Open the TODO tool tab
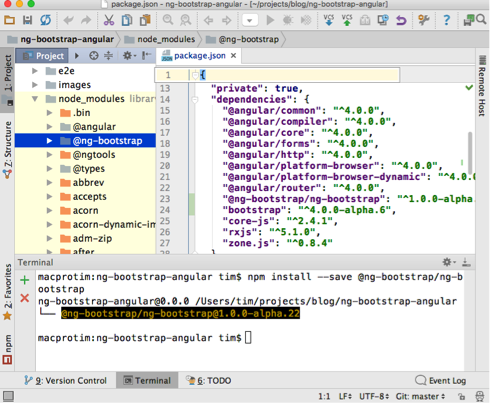The height and width of the screenshot is (403, 490). 209,380
